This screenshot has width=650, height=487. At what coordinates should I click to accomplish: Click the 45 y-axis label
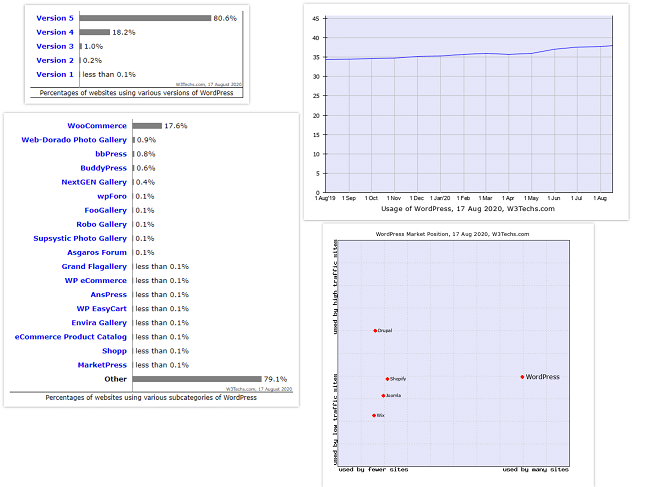point(316,19)
